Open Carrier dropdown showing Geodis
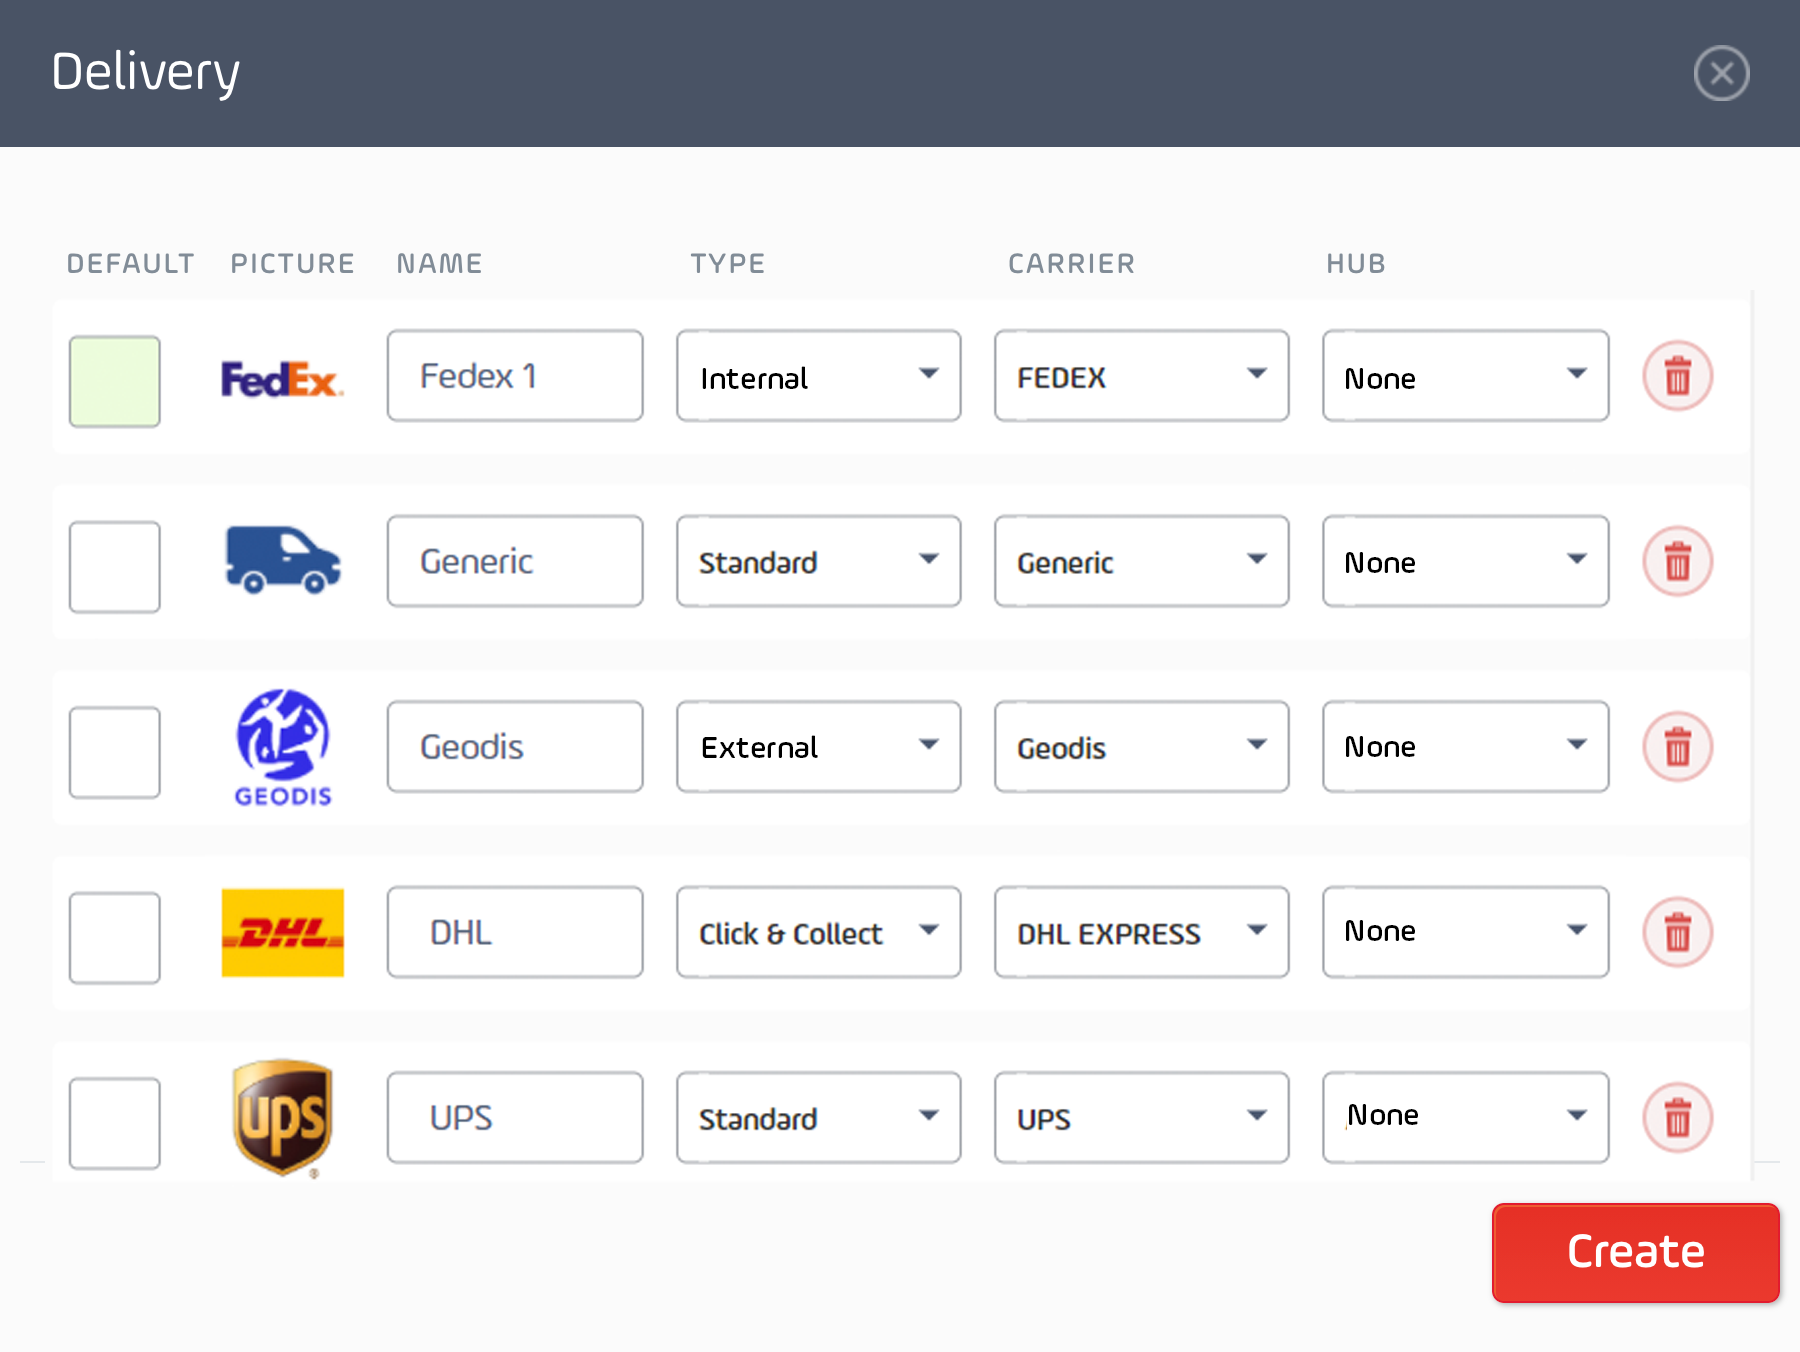Image resolution: width=1800 pixels, height=1352 pixels. click(x=1141, y=746)
